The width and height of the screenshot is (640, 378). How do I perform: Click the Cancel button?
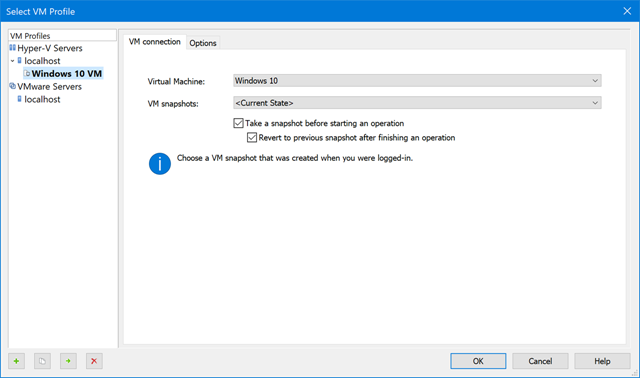tap(540, 361)
